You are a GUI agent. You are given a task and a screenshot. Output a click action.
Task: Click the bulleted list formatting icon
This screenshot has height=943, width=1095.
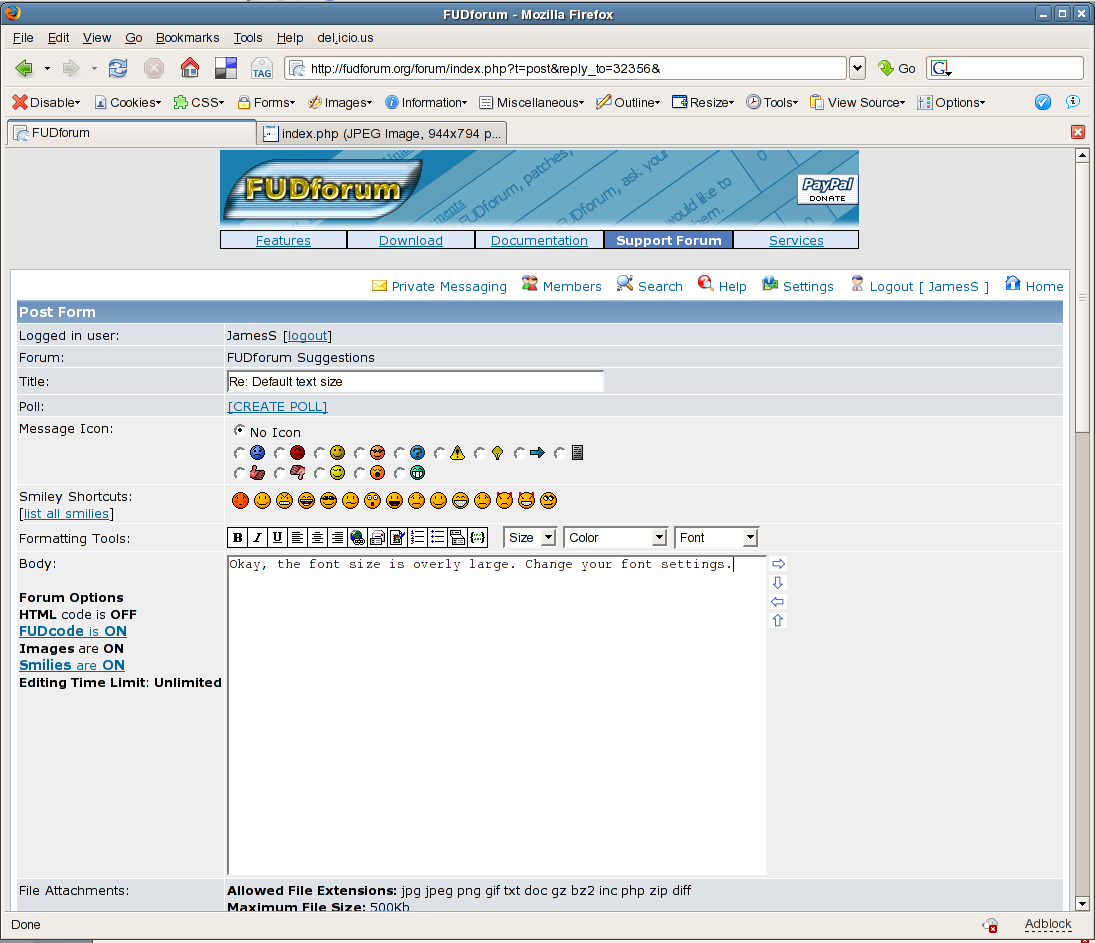point(438,537)
